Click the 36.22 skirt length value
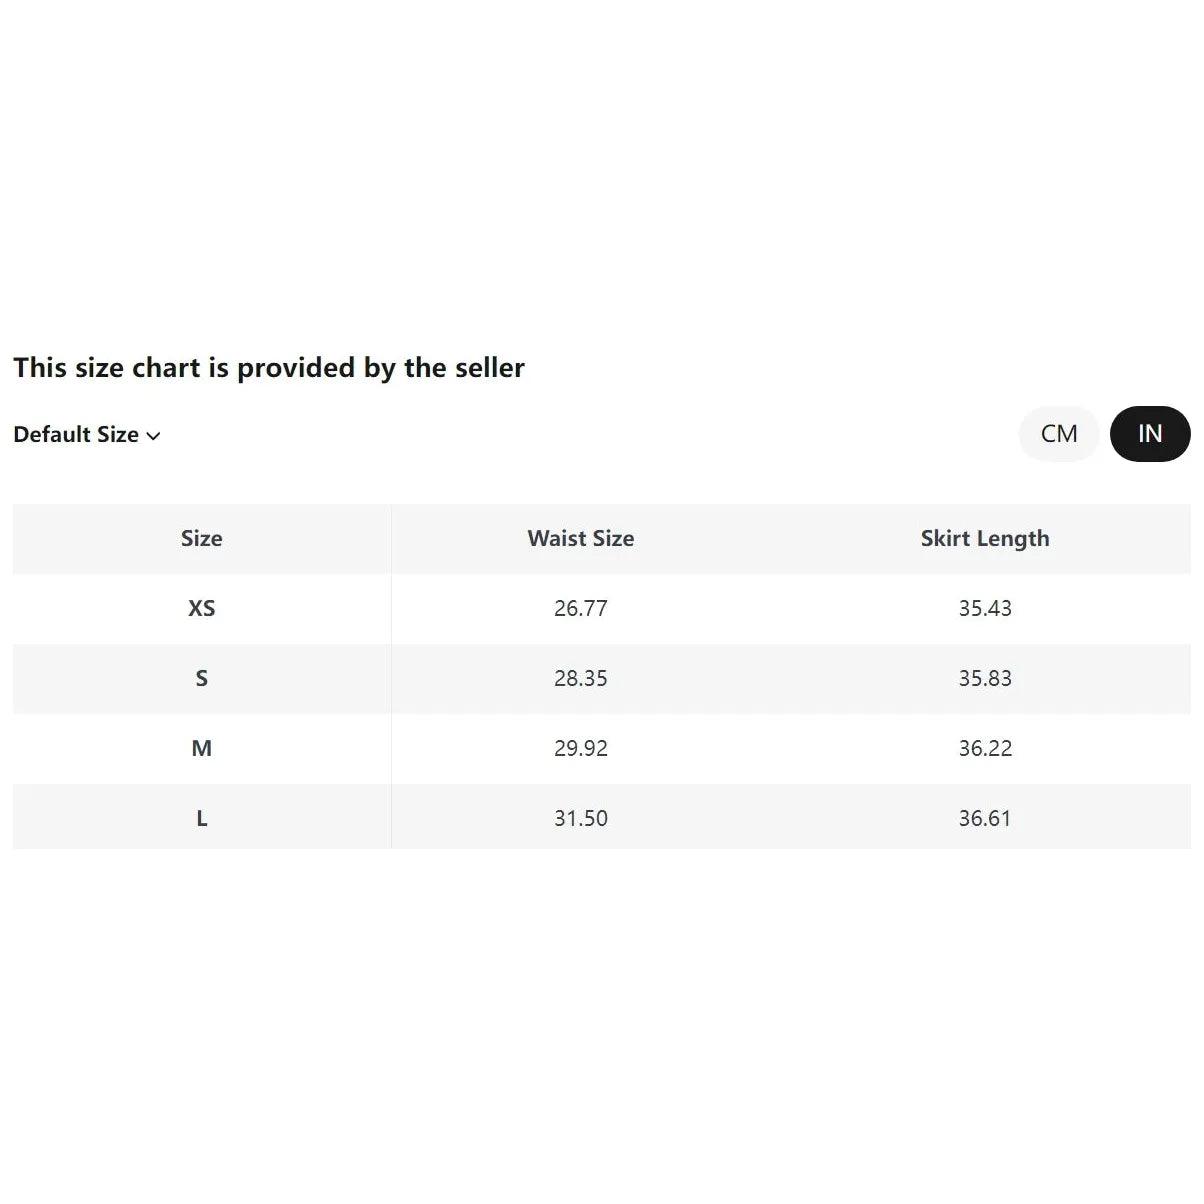The height and width of the screenshot is (1204, 1204). point(985,748)
